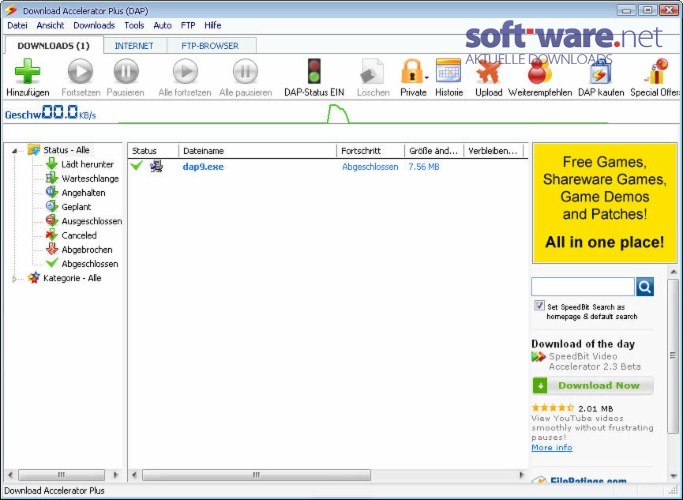Select the Canceled filter
This screenshot has height=500, width=683.
pos(79,235)
